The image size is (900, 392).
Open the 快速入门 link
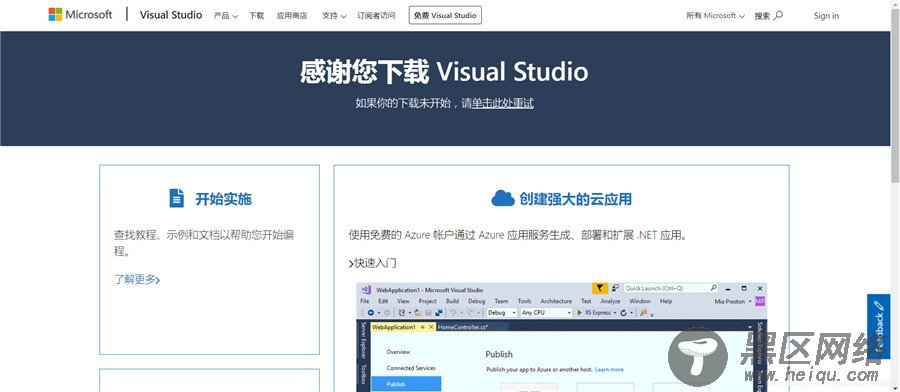coord(373,263)
